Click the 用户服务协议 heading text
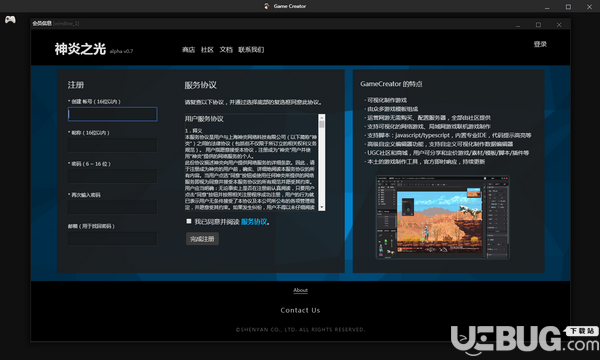 204,119
